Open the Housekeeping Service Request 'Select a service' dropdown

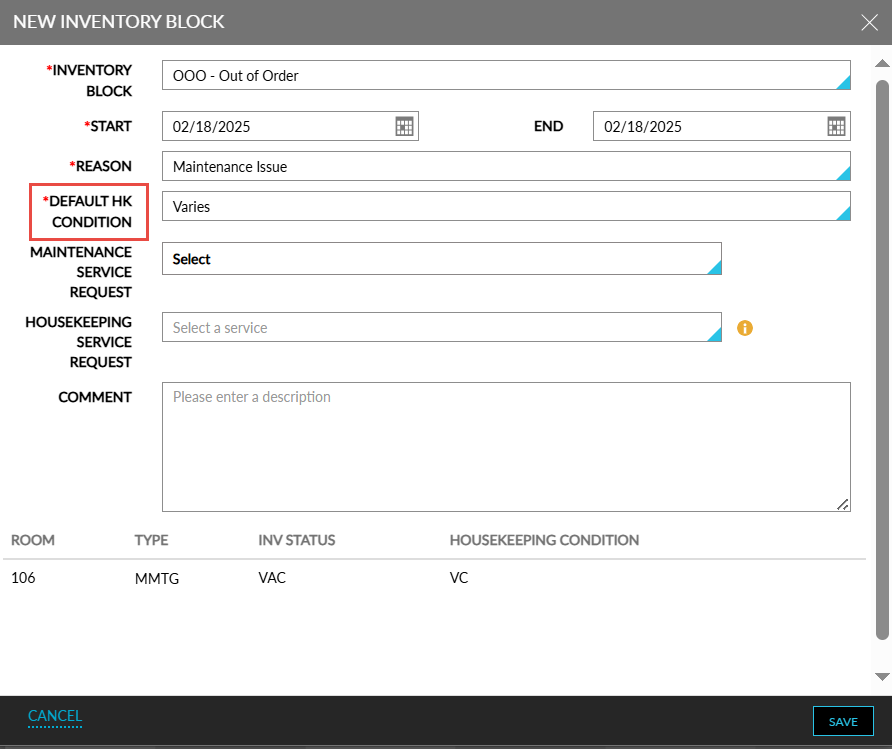point(441,327)
